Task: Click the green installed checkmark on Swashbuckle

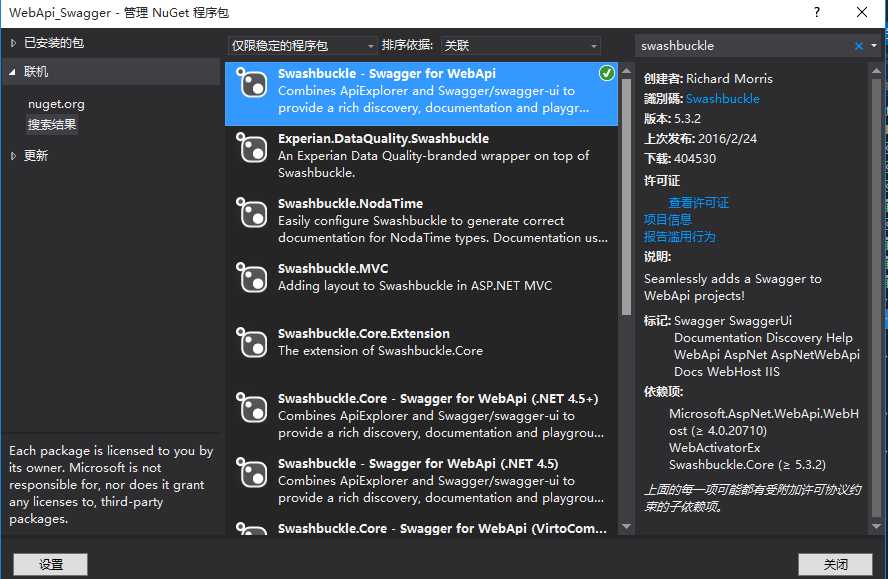Action: click(607, 73)
